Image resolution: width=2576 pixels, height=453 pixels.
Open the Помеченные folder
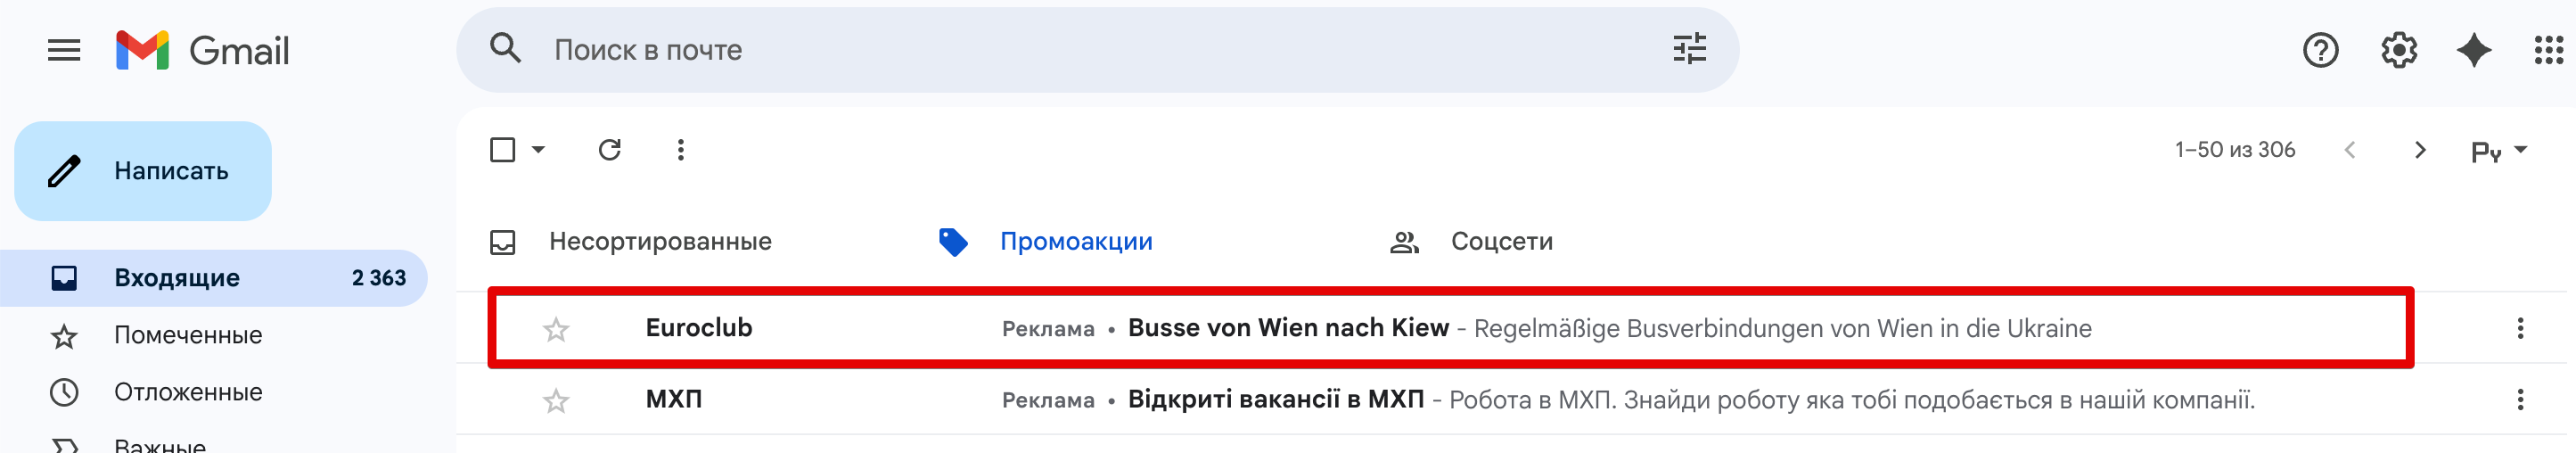188,335
